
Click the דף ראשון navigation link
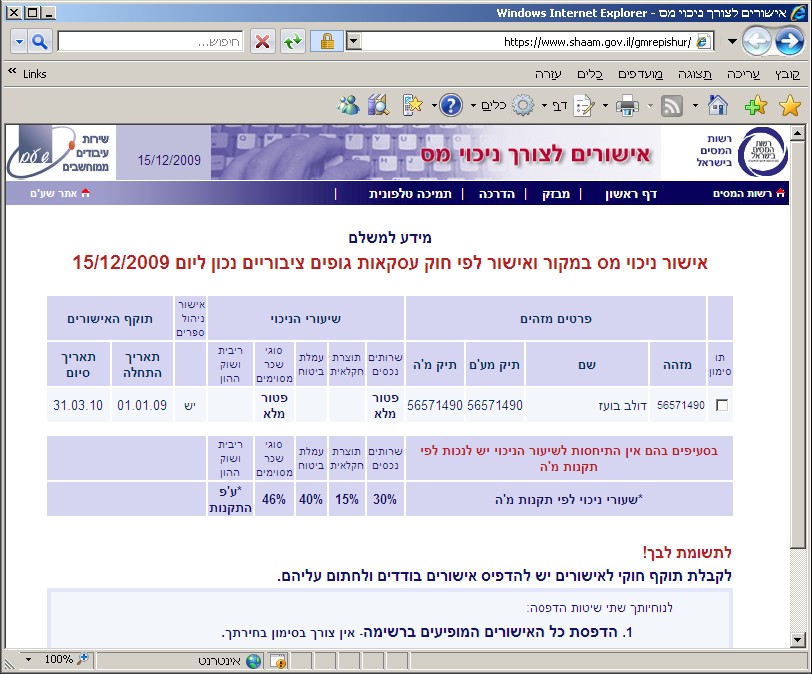click(629, 193)
